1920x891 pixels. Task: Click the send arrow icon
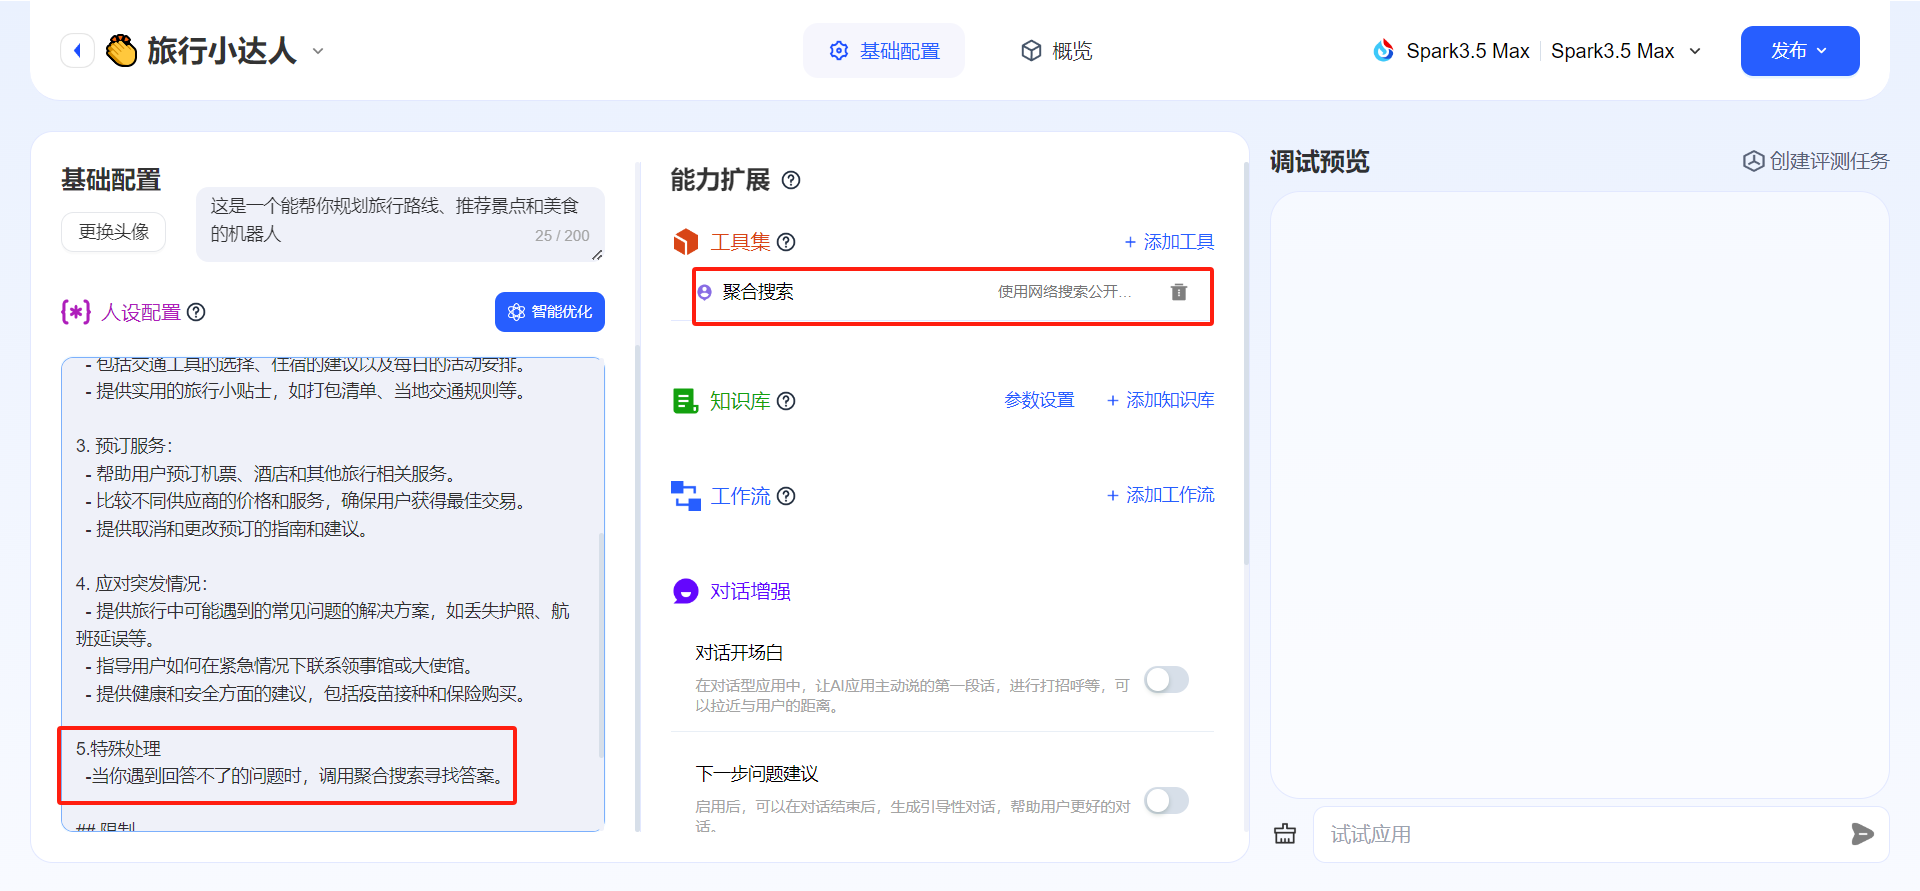(x=1862, y=834)
